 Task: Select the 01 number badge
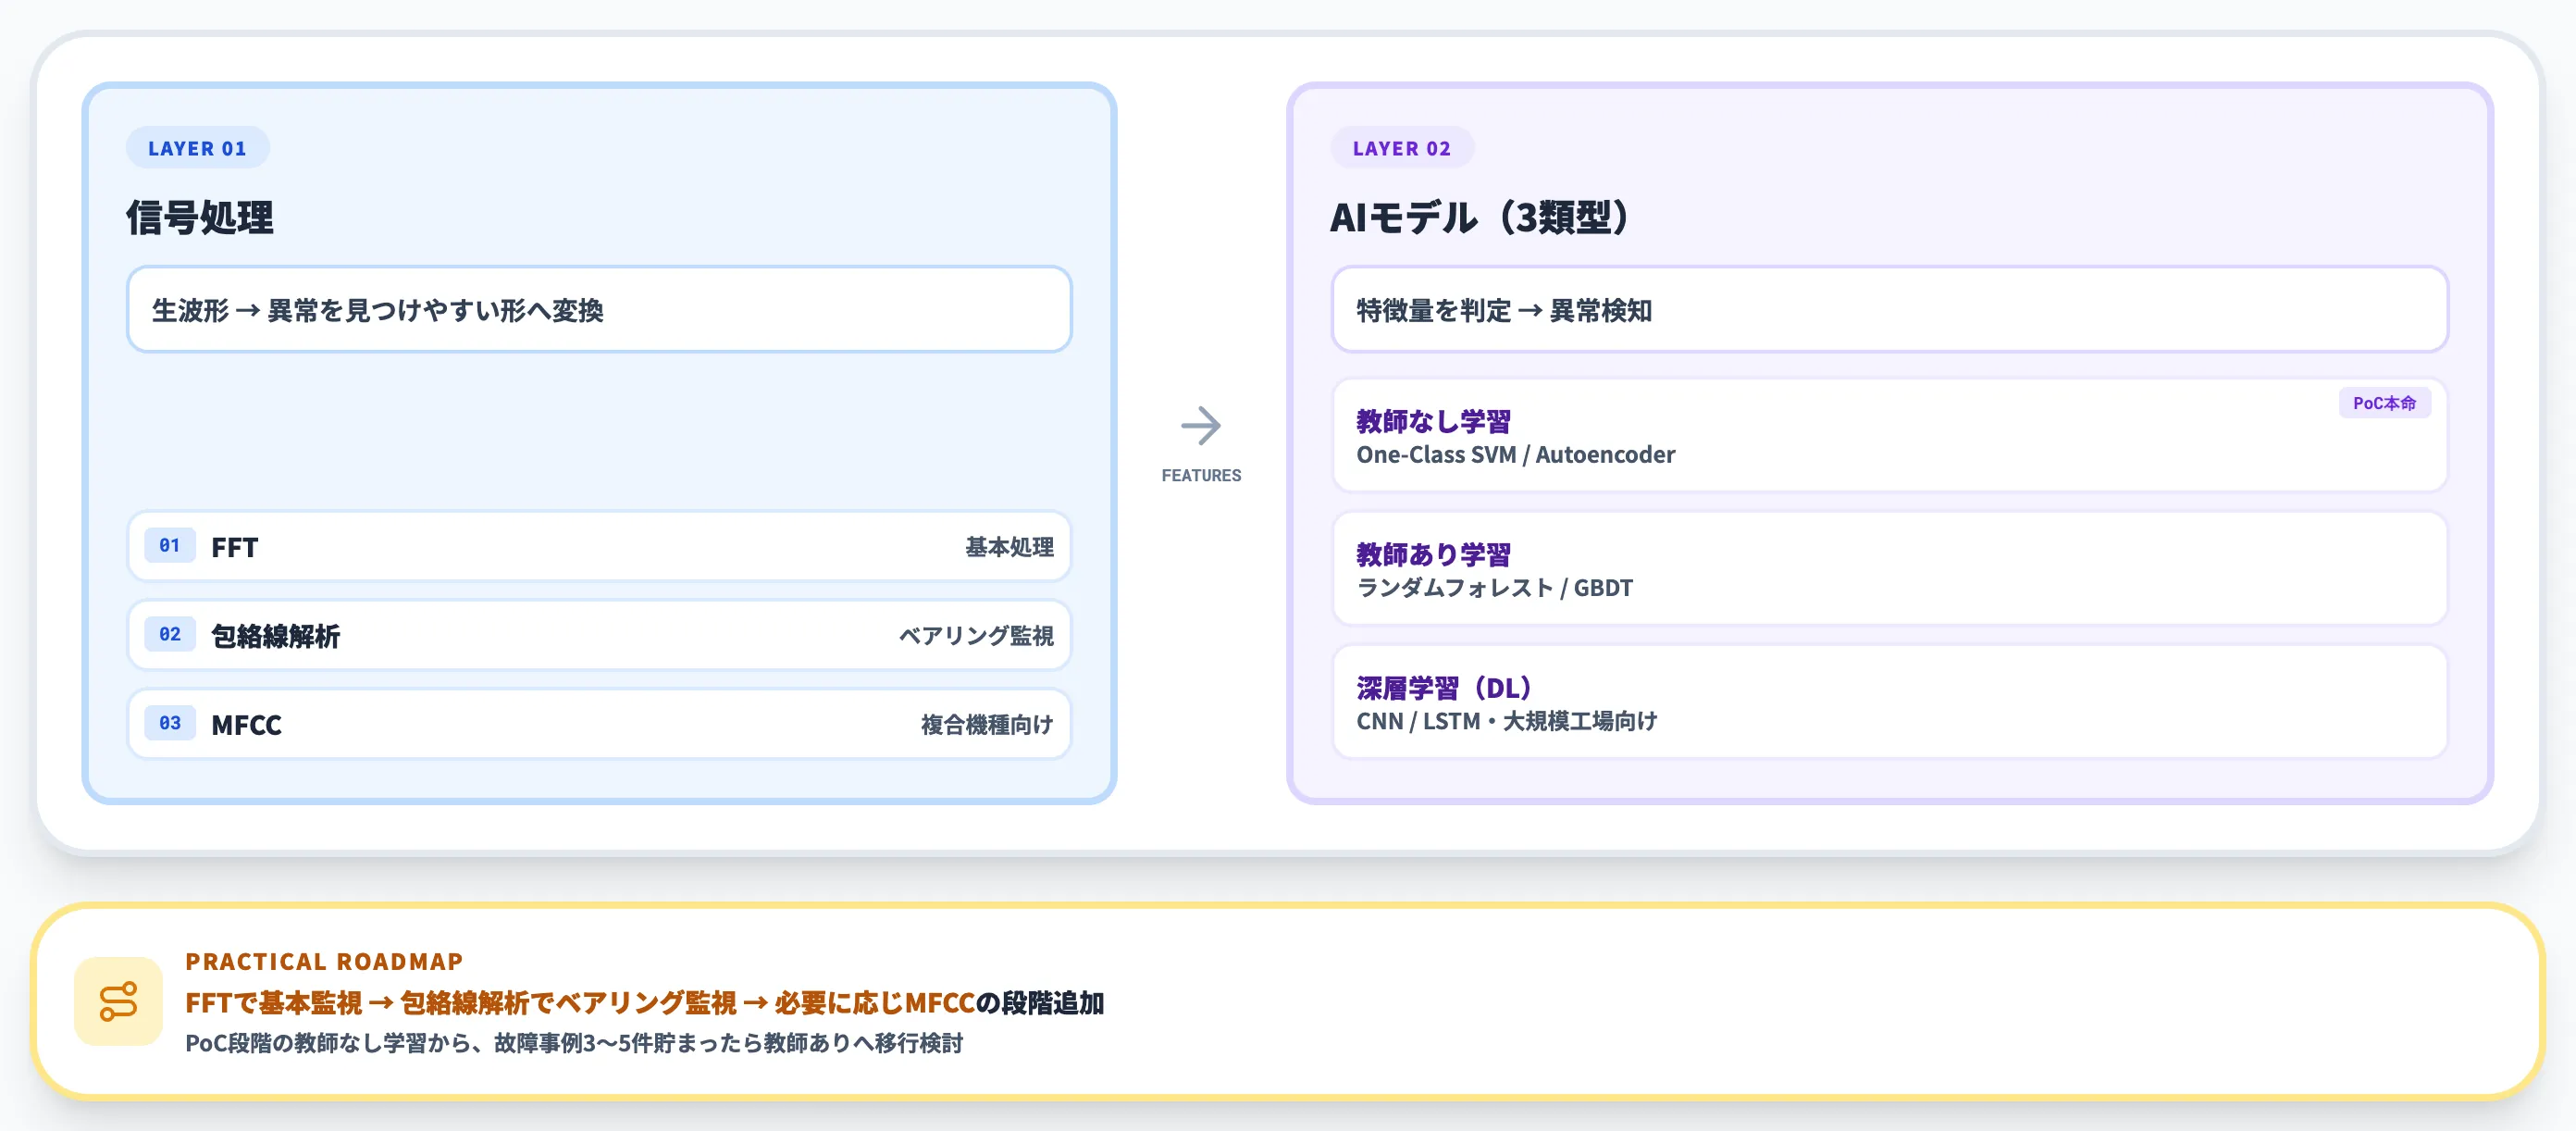tap(170, 546)
